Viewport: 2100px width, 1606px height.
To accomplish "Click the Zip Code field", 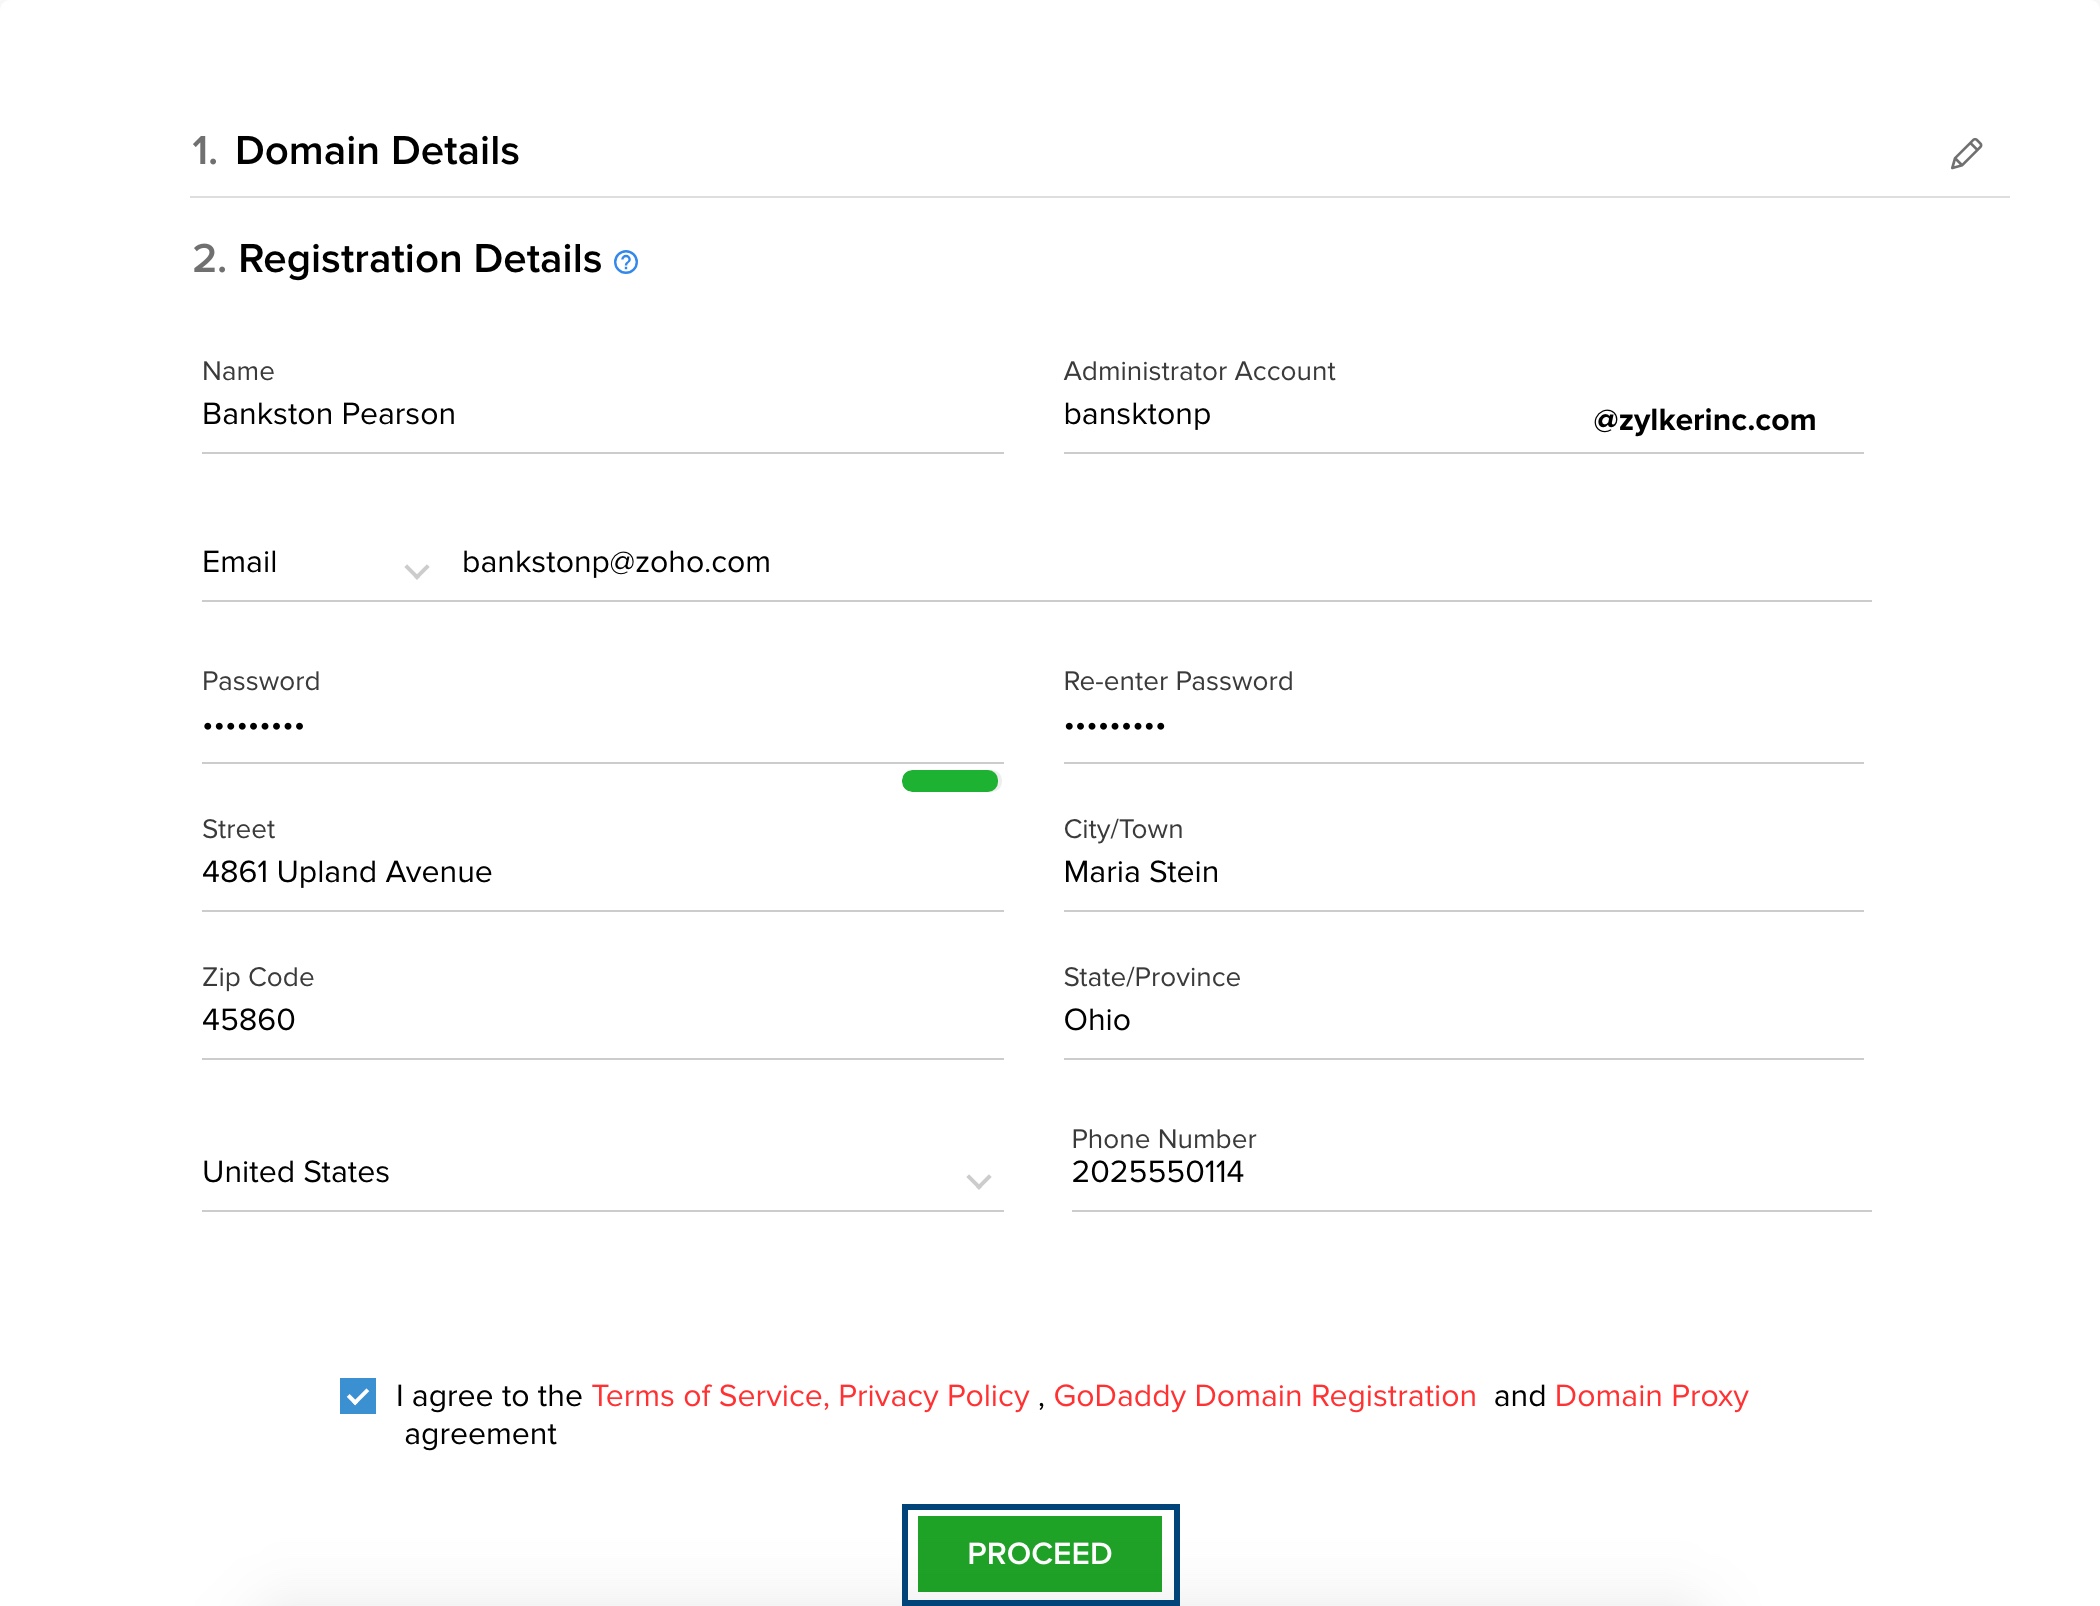I will (x=600, y=1021).
